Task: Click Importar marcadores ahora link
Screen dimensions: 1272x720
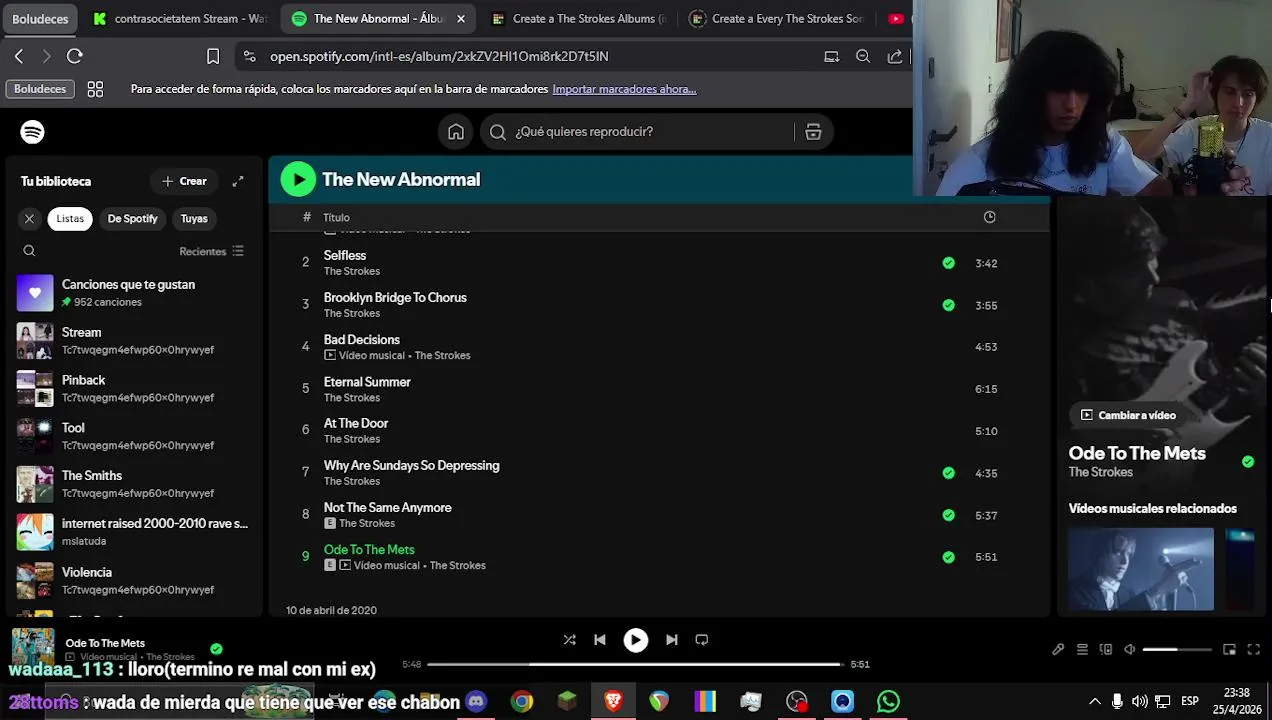Action: tap(624, 89)
